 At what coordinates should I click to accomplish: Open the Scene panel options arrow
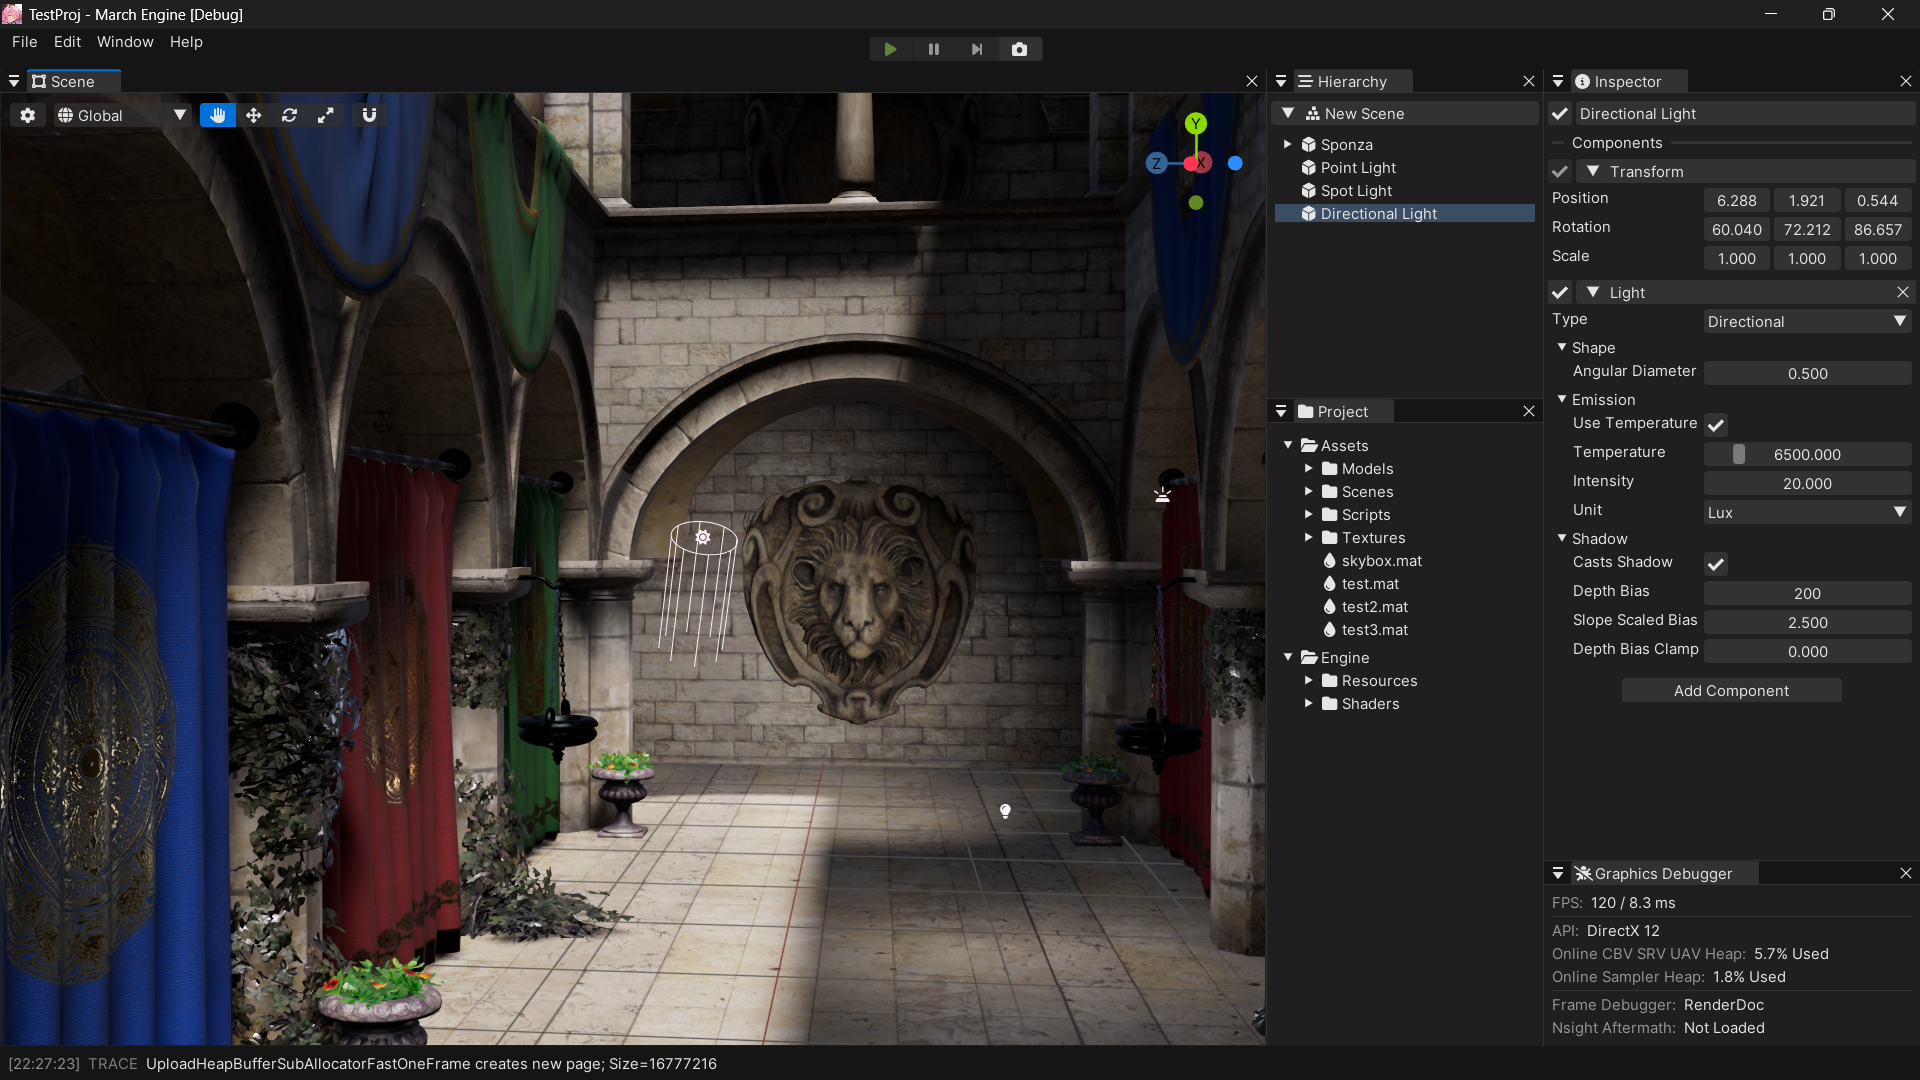[x=14, y=81]
